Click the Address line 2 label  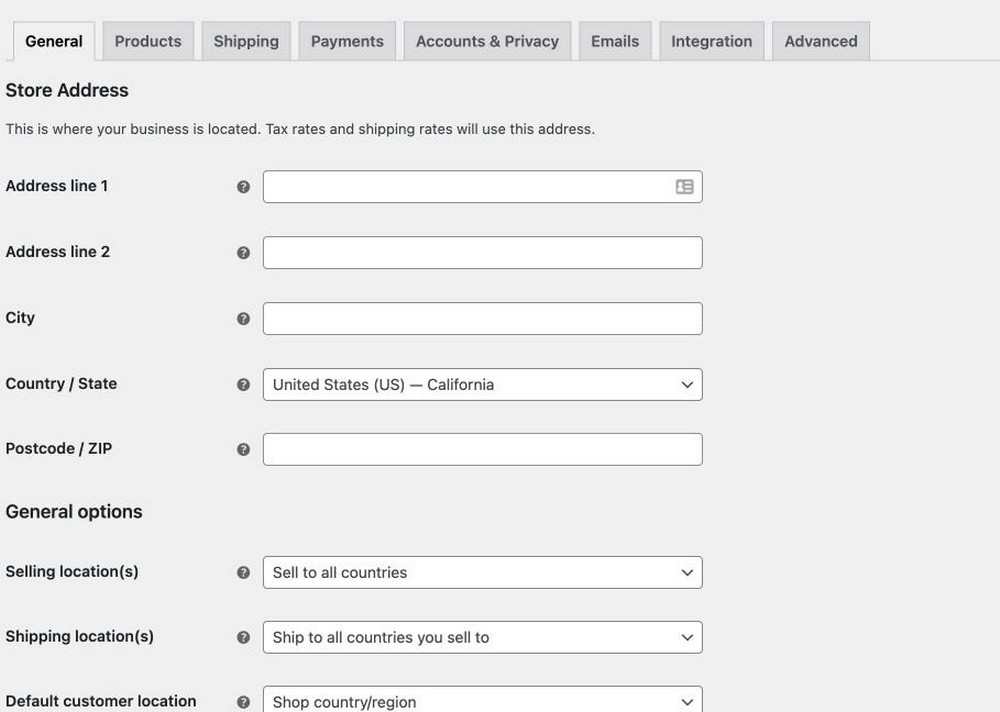57,251
